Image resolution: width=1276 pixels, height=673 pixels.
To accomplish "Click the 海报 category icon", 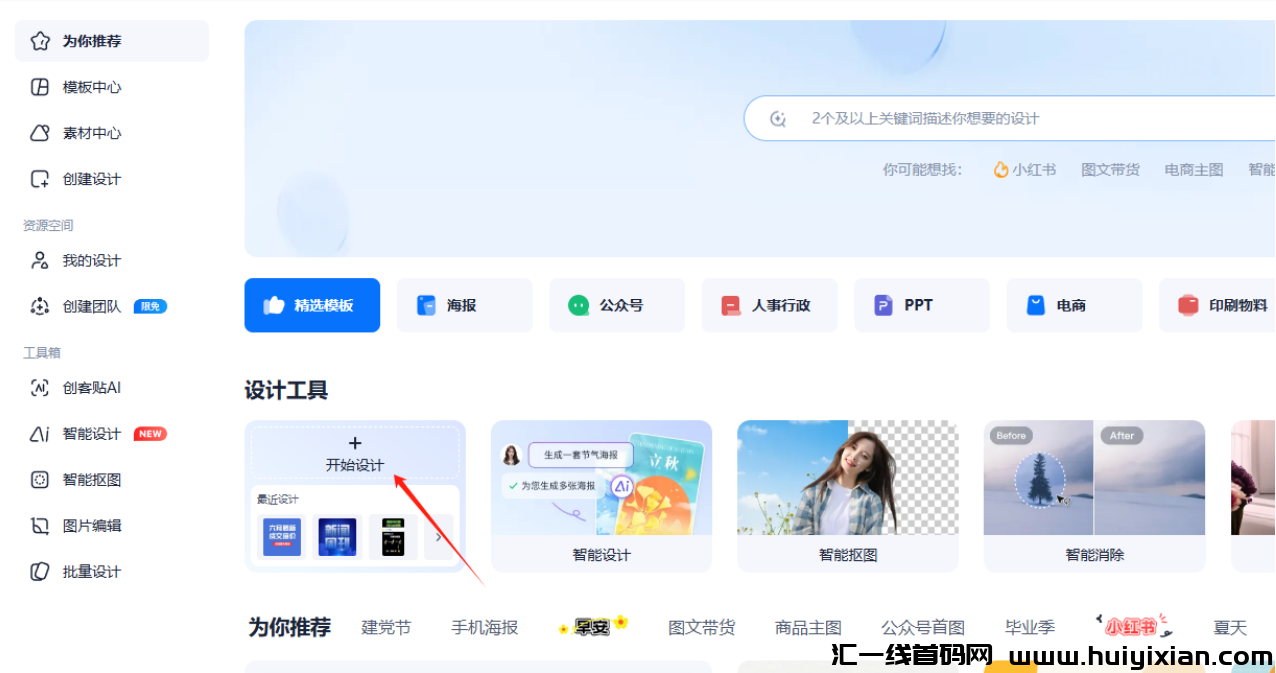I will point(426,305).
